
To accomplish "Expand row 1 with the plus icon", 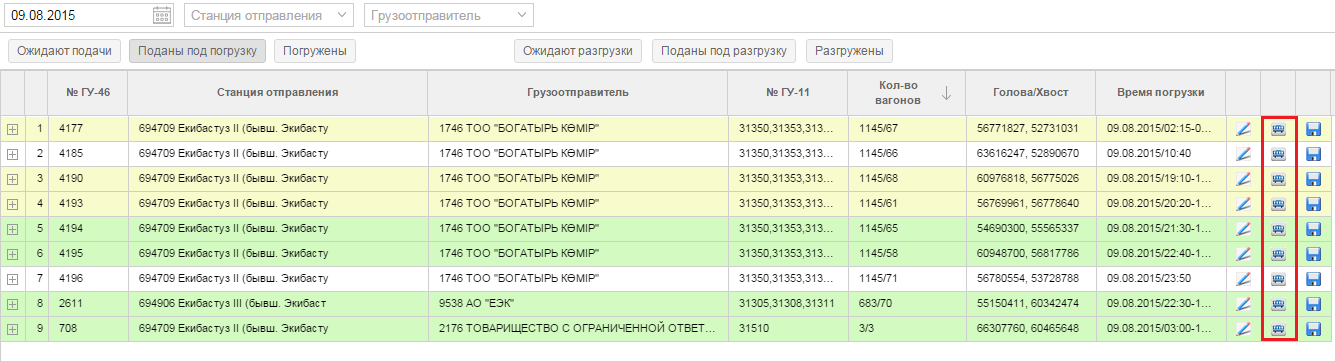I will click(x=12, y=129).
